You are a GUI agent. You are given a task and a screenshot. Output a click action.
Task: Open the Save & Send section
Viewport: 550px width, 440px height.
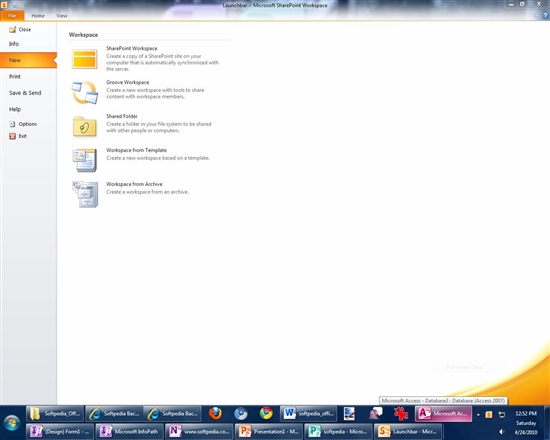[x=25, y=93]
